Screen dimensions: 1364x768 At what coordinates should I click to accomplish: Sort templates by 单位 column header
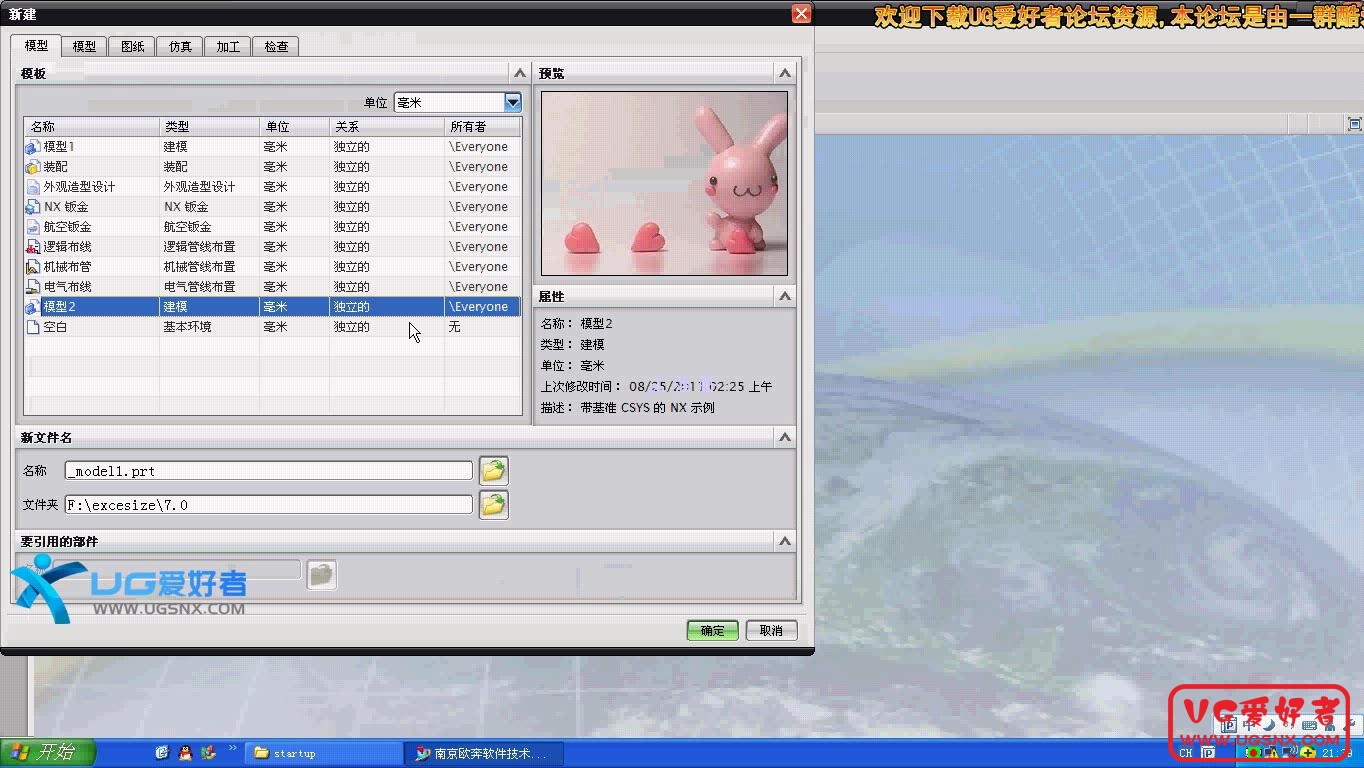coord(295,127)
